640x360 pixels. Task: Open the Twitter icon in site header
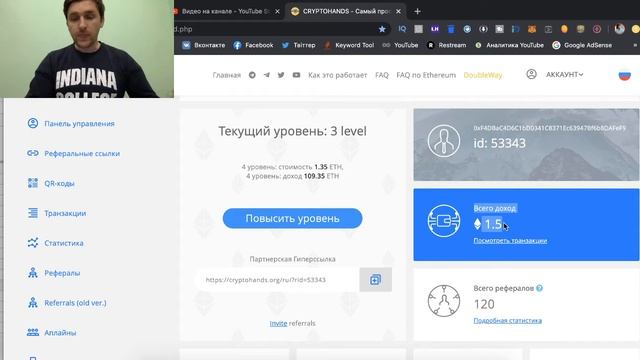point(281,75)
